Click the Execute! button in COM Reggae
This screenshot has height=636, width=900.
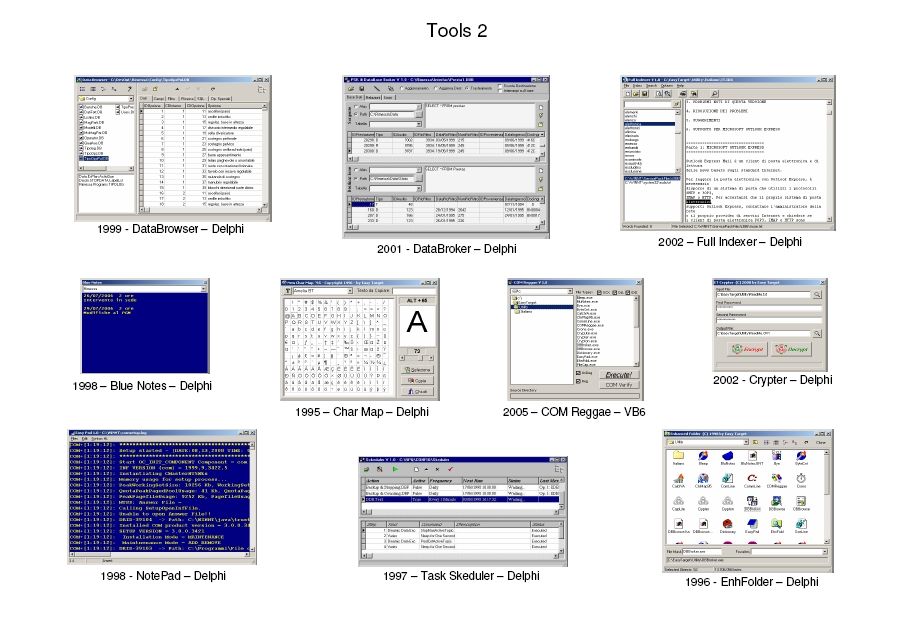point(619,375)
